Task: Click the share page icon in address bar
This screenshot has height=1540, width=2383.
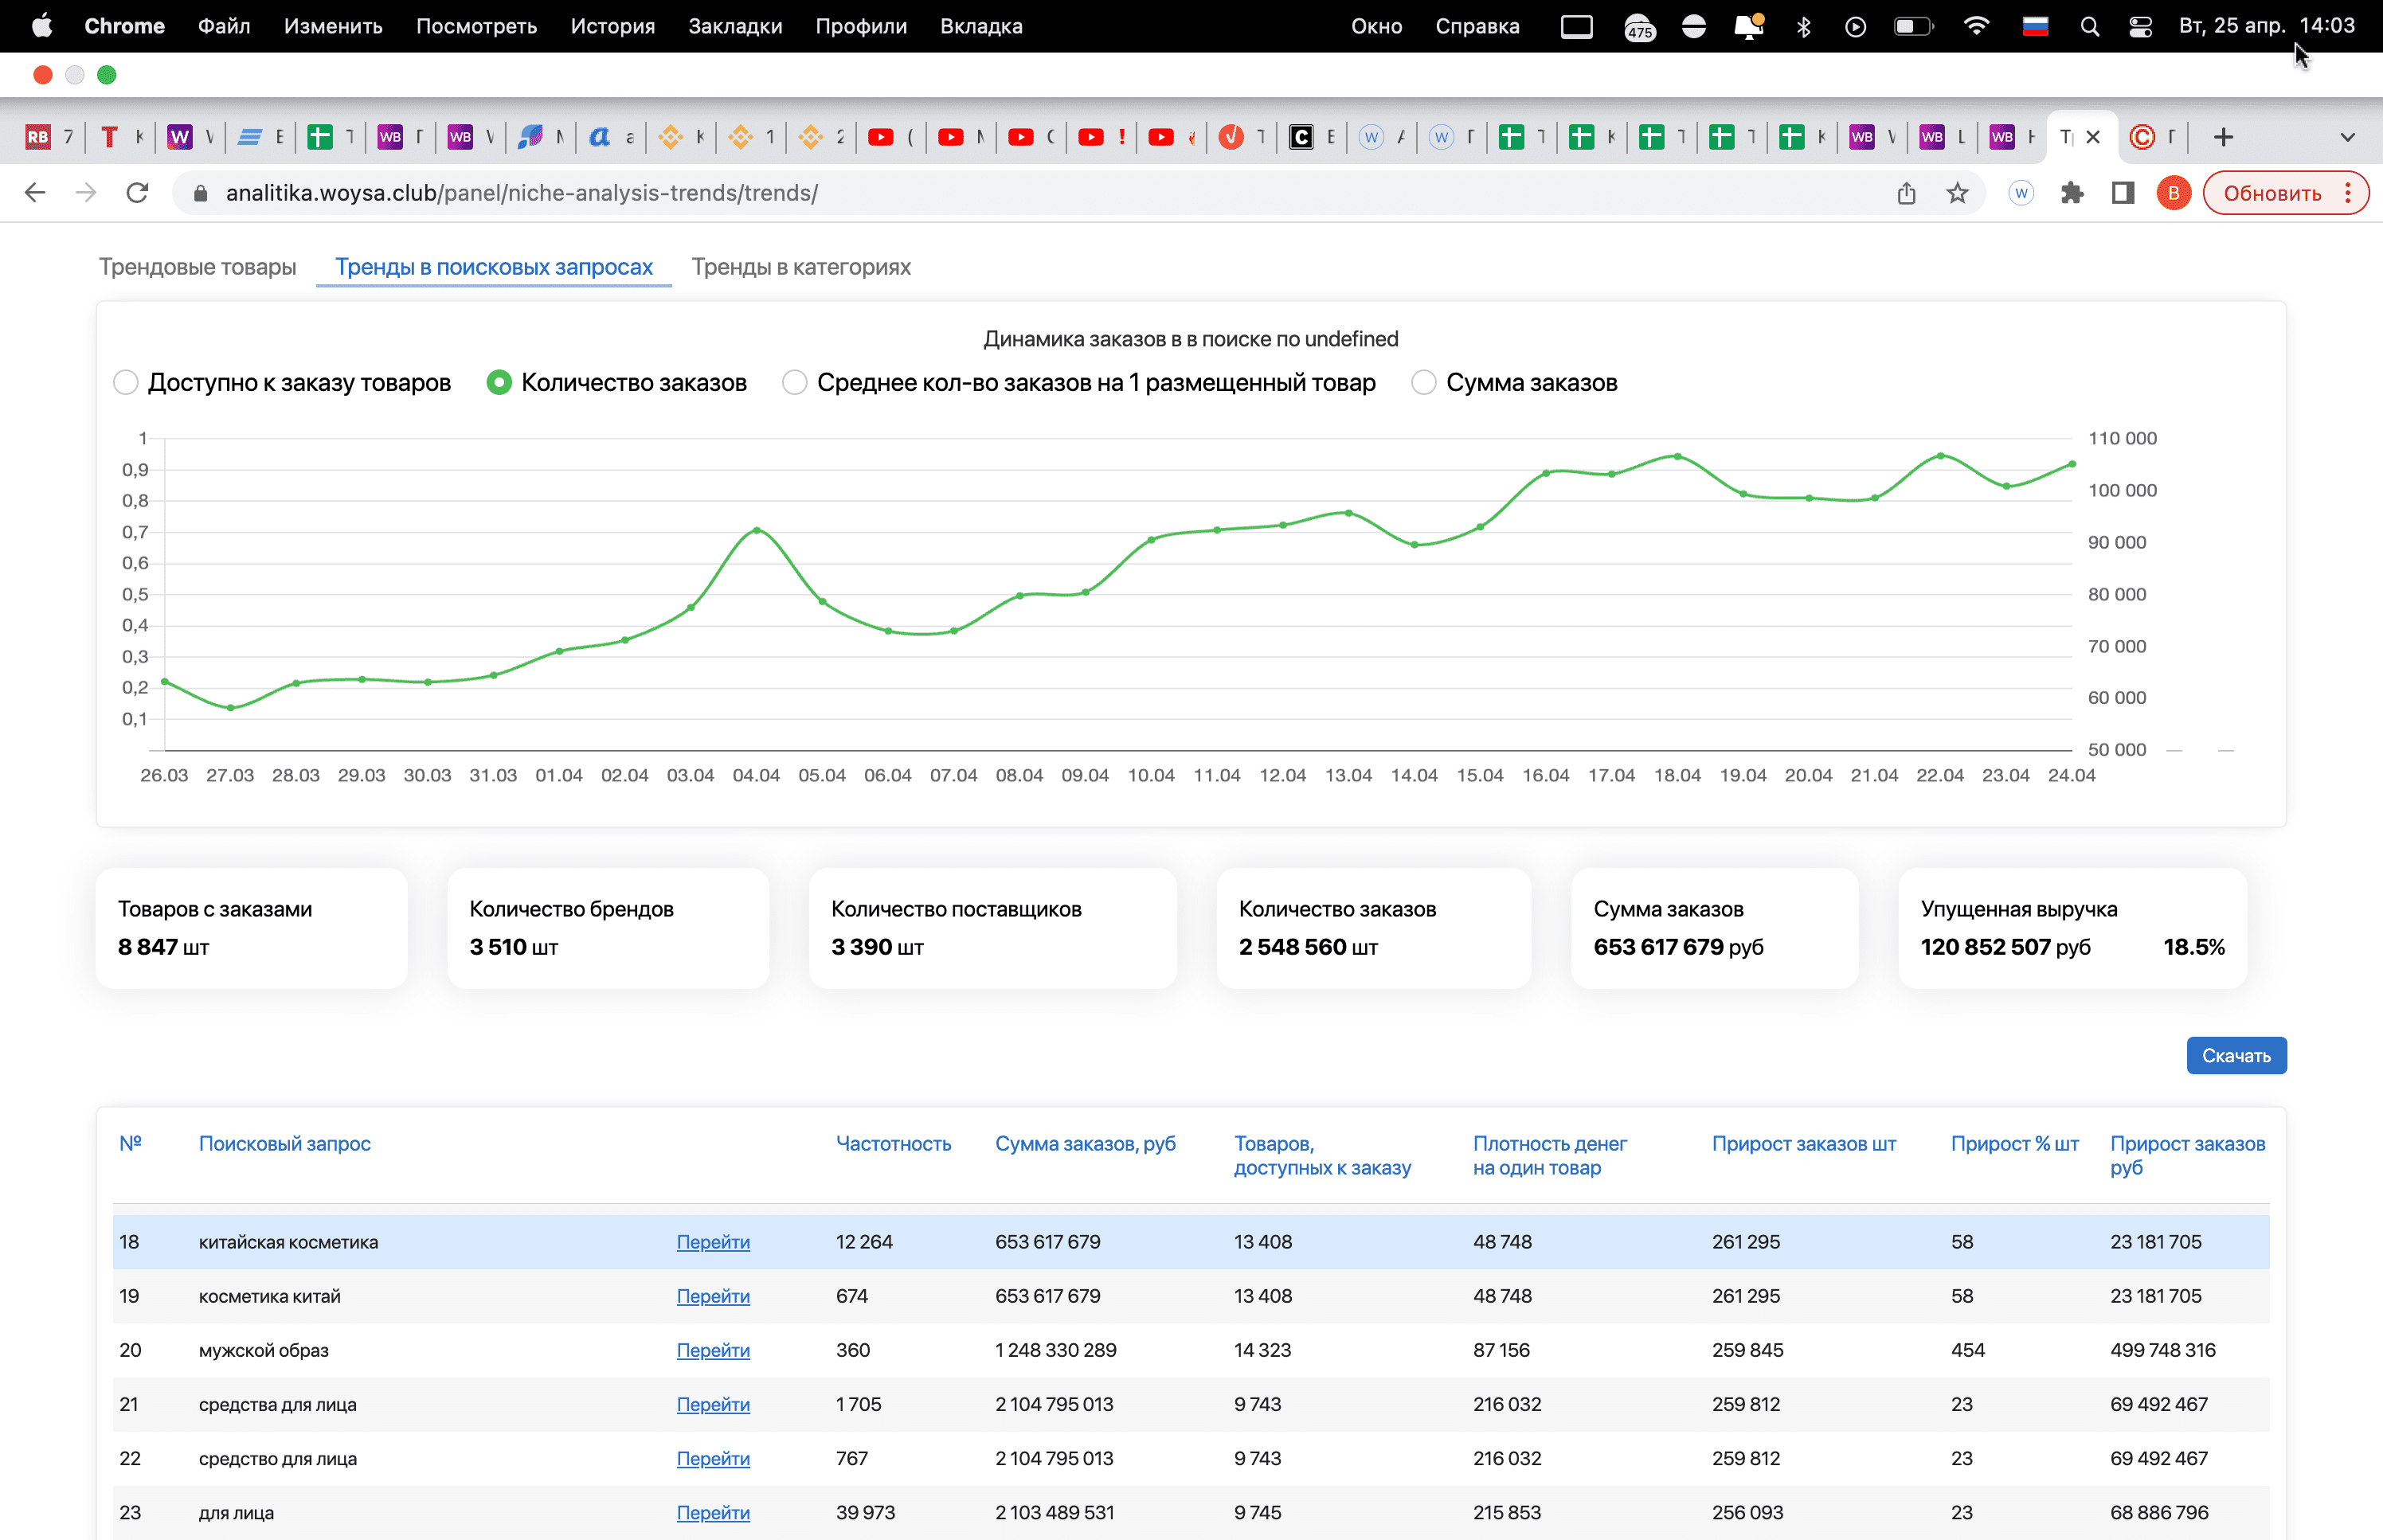Action: pos(1906,193)
